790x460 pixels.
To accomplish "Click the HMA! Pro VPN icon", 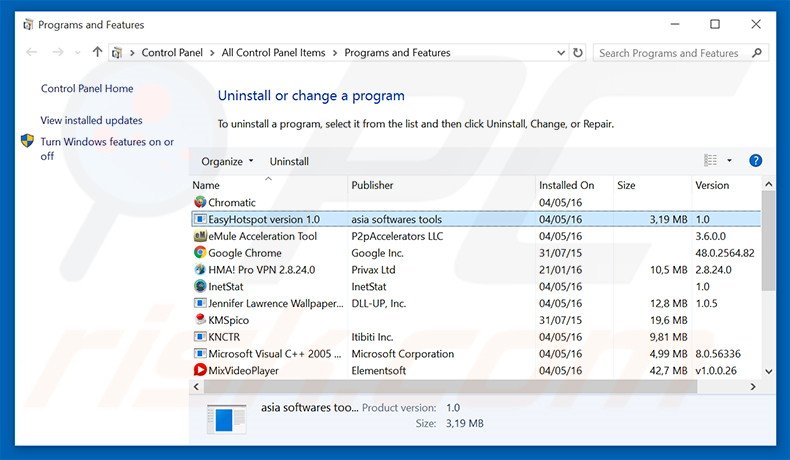I will (200, 270).
